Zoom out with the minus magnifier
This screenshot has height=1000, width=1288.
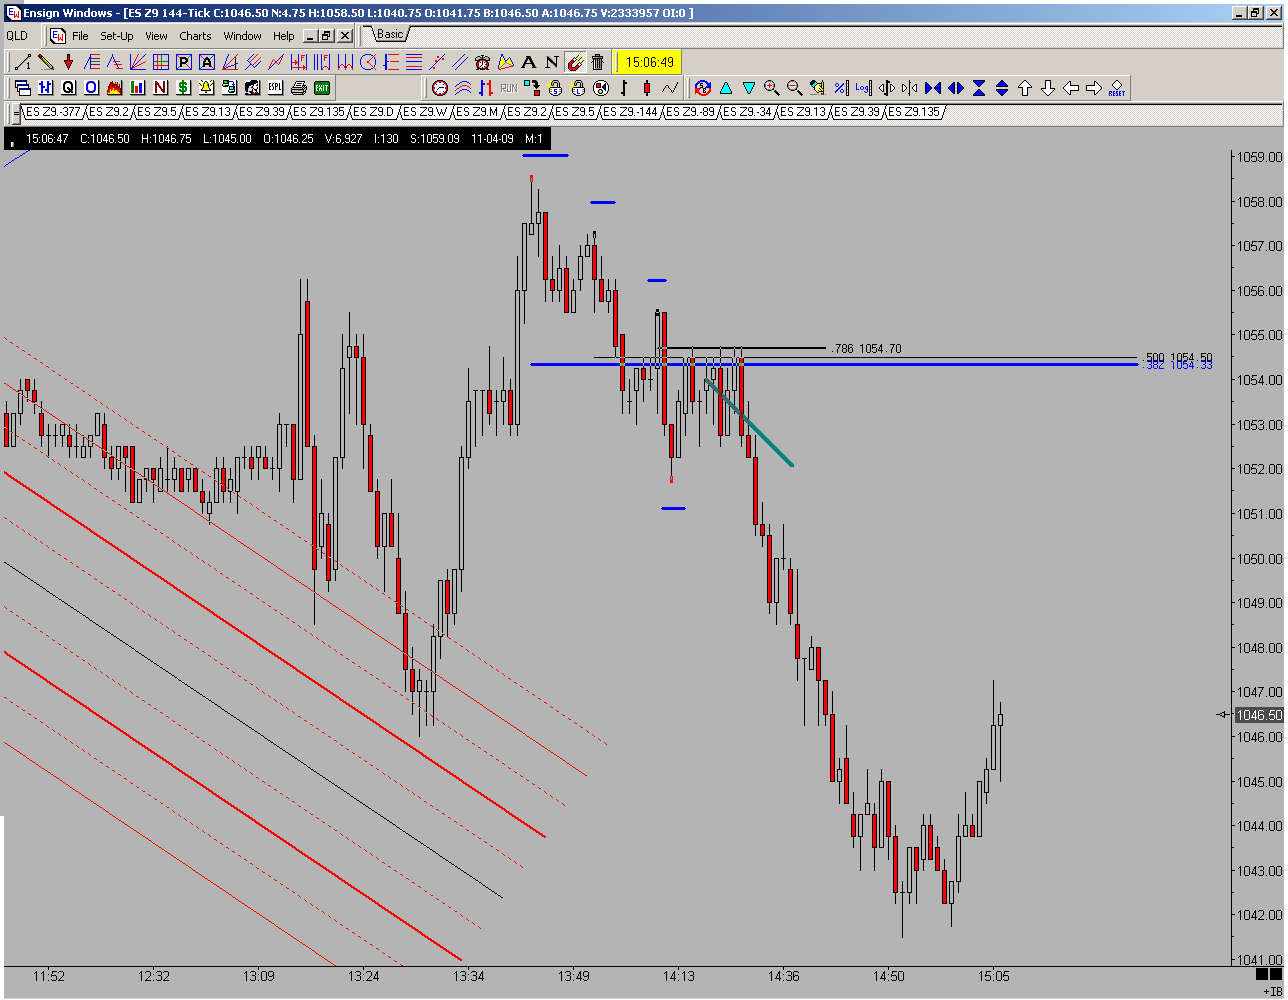click(795, 88)
